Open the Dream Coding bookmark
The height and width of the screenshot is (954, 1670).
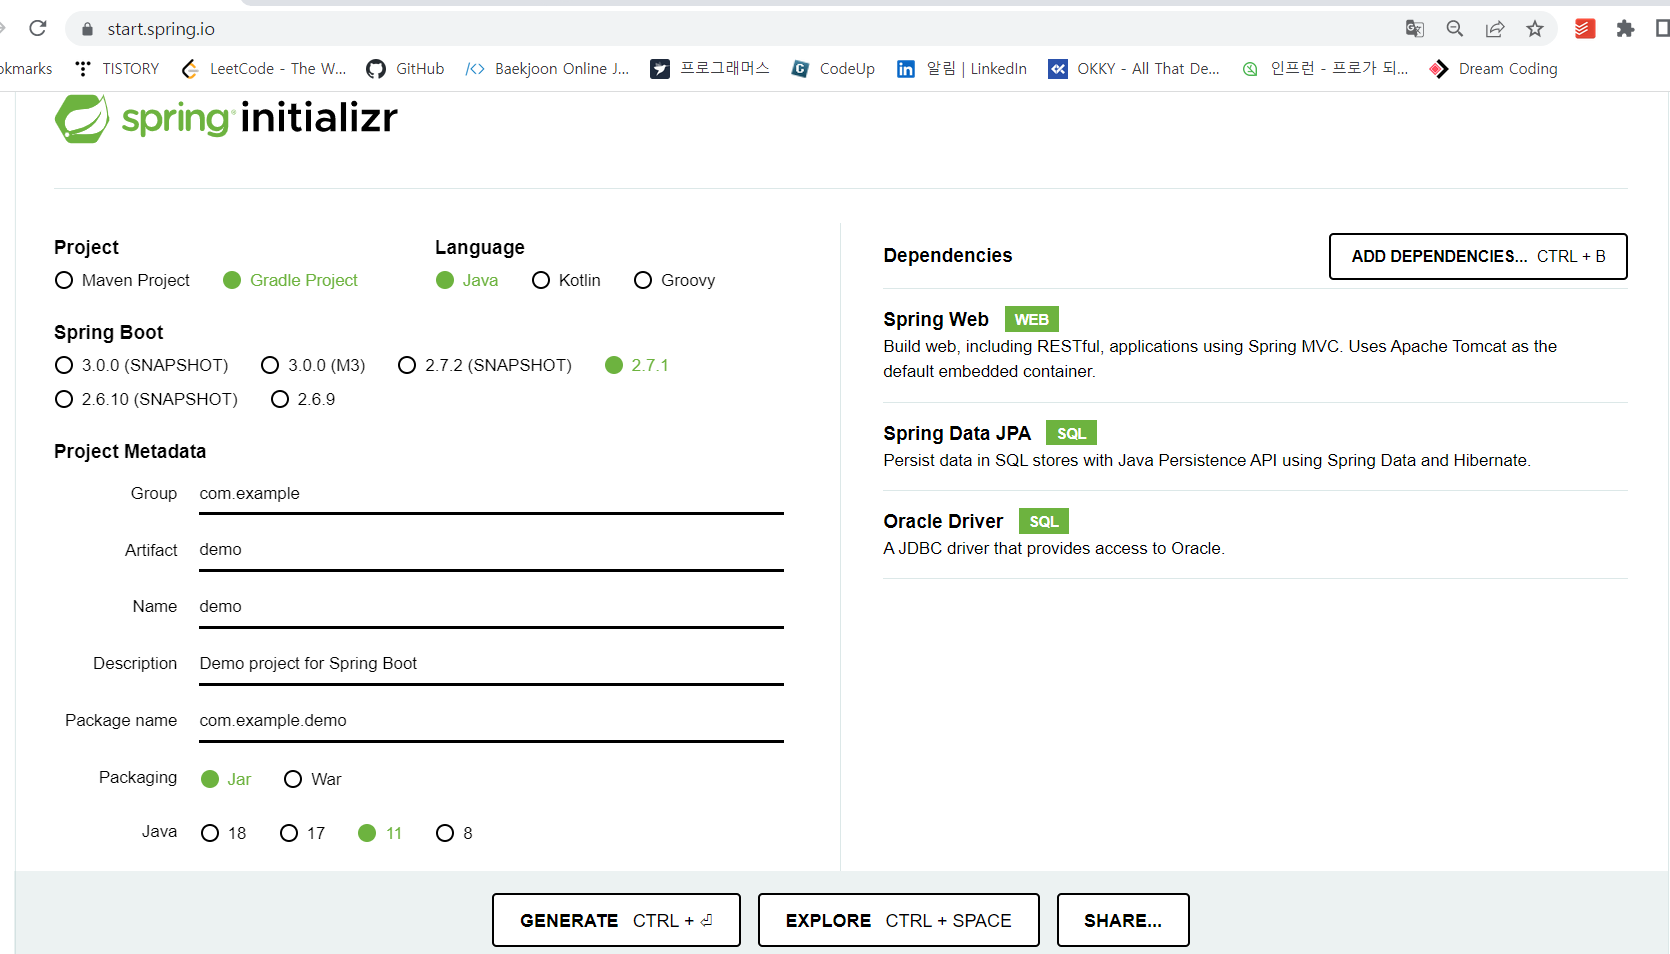click(1494, 68)
